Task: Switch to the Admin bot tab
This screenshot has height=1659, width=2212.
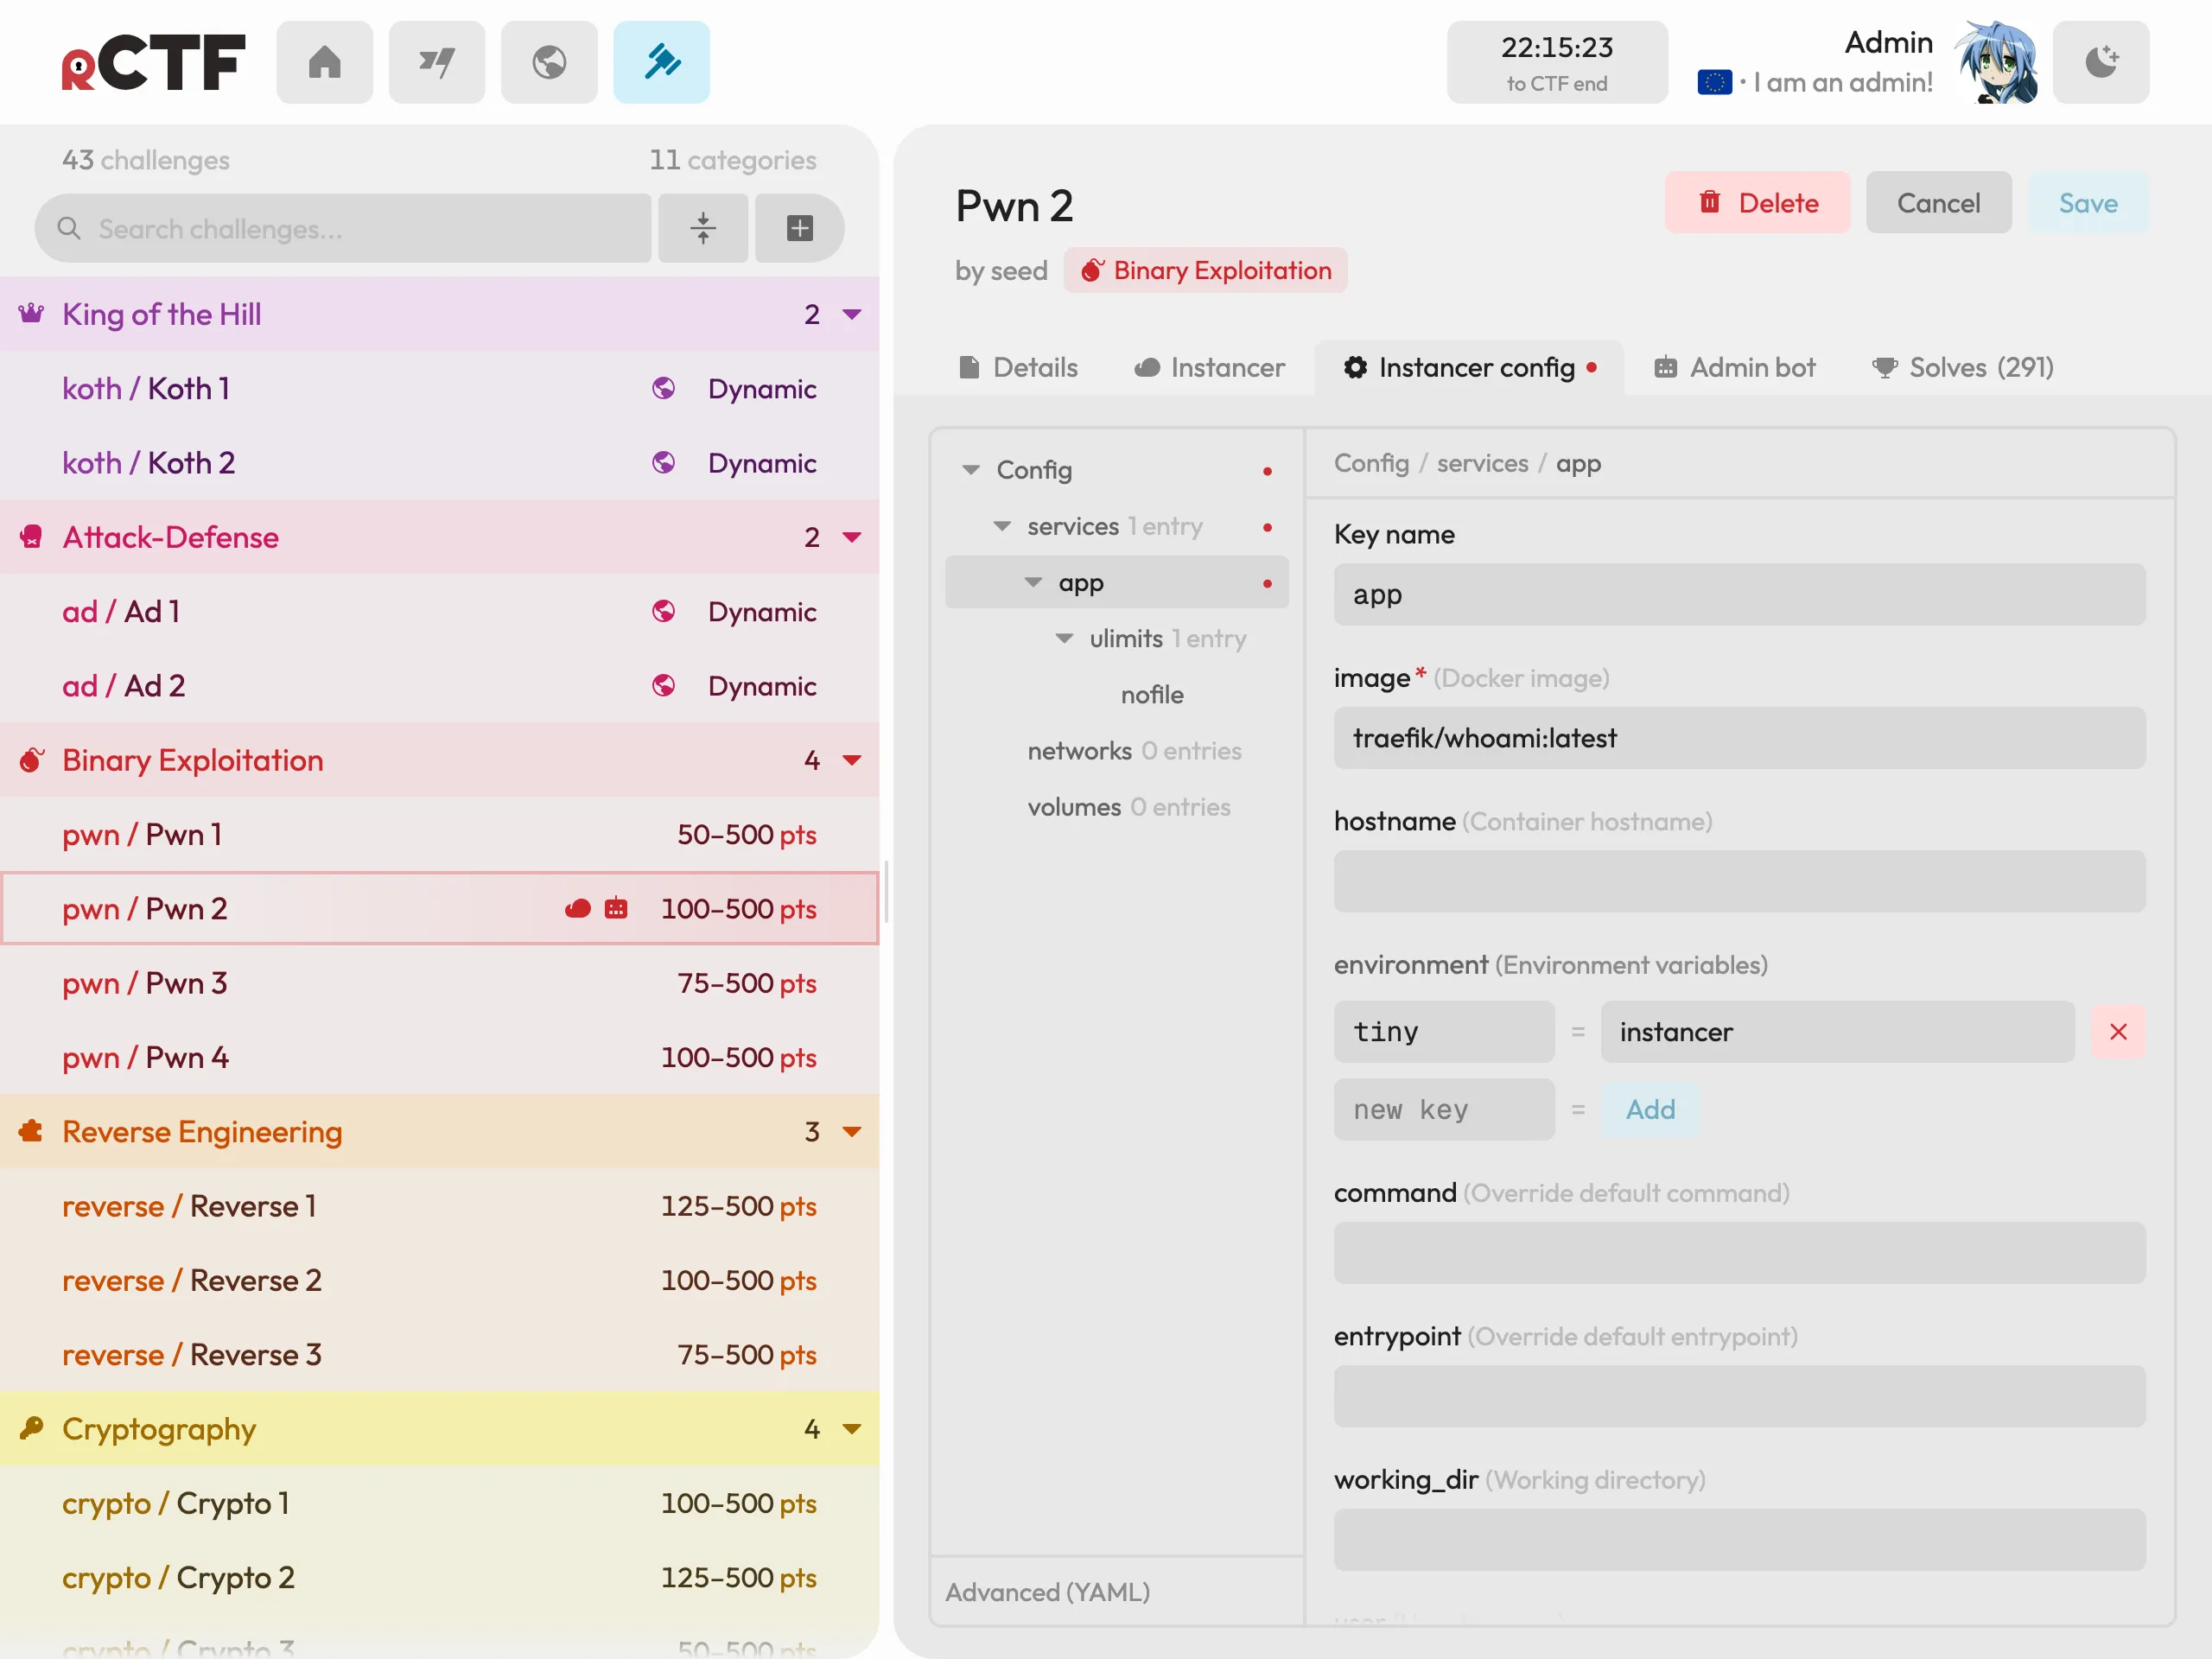Action: [x=1735, y=367]
